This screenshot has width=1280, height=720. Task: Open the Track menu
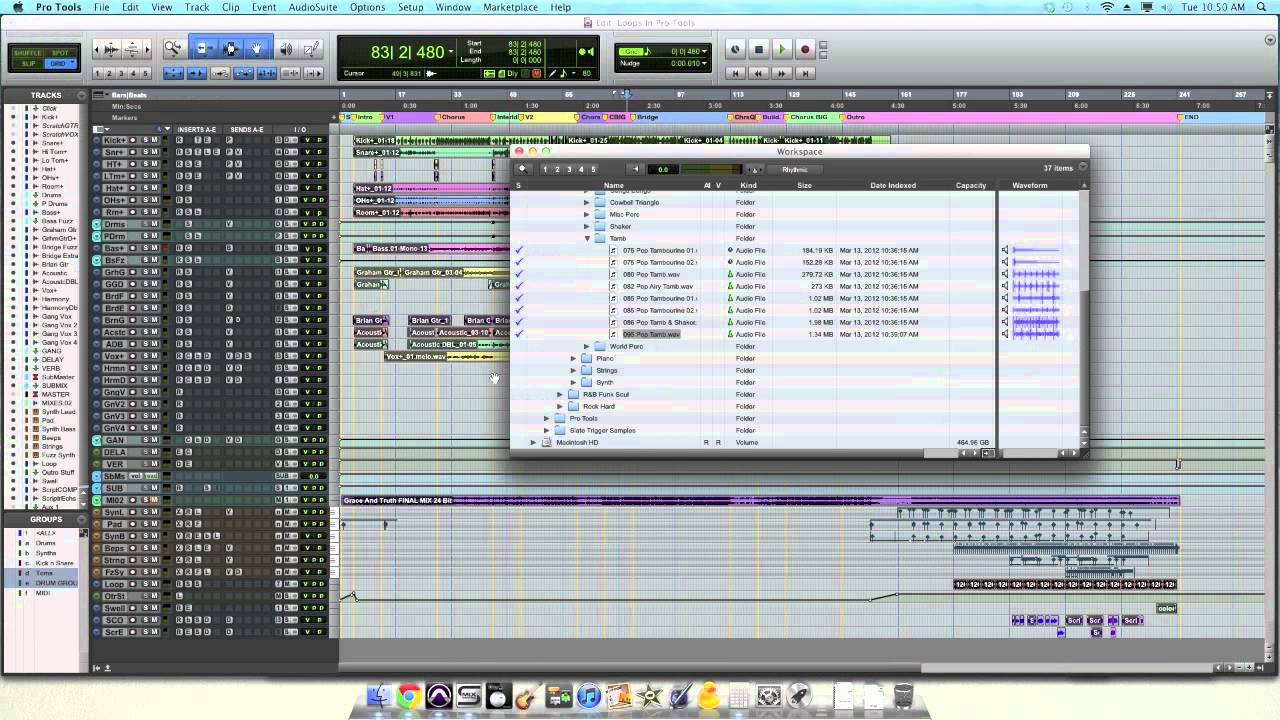click(197, 7)
